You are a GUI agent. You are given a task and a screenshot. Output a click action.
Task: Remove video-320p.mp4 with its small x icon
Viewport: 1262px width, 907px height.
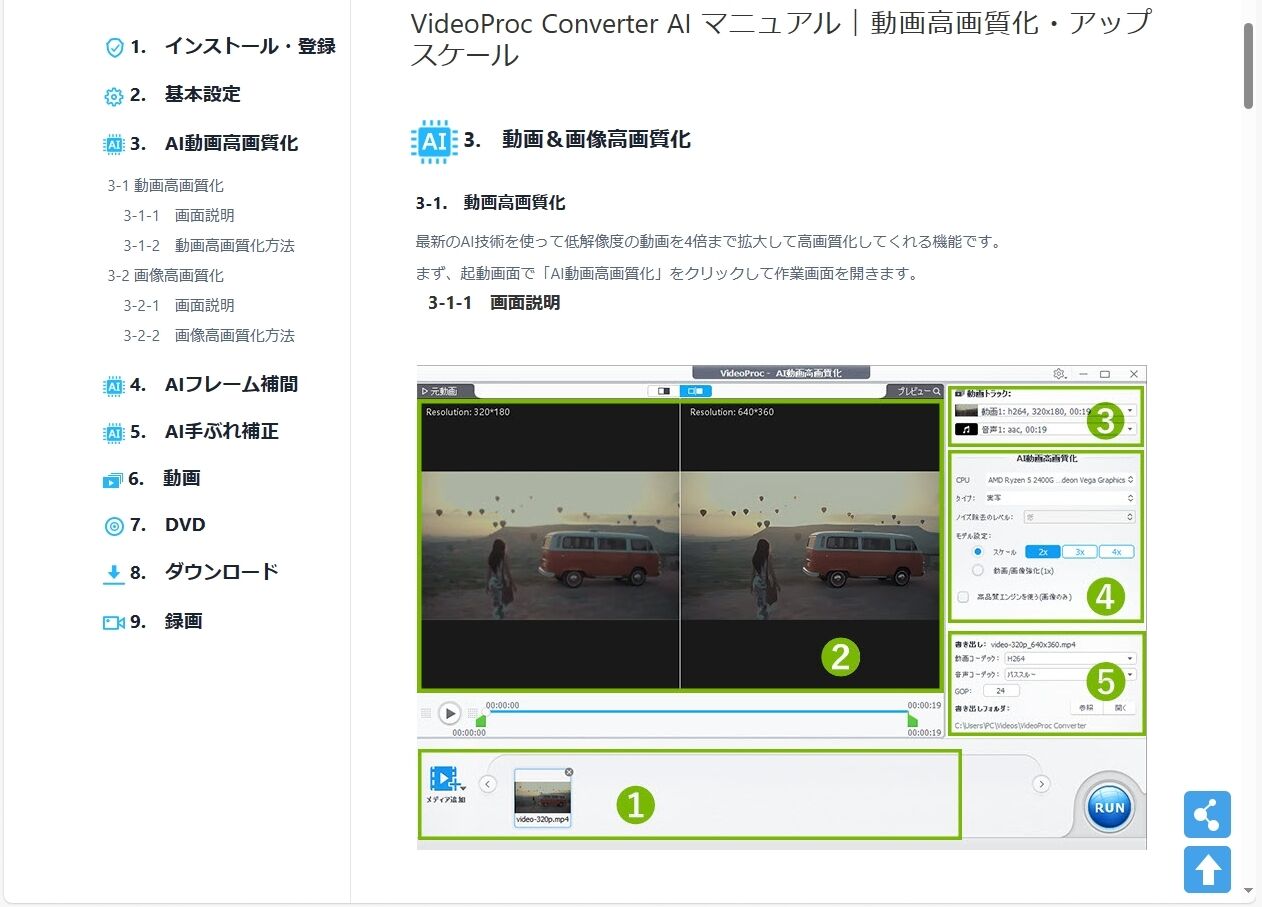click(x=569, y=772)
